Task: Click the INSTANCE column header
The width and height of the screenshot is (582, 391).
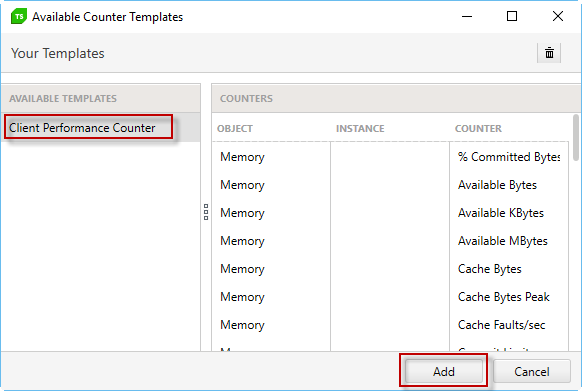Action: pyautogui.click(x=360, y=128)
